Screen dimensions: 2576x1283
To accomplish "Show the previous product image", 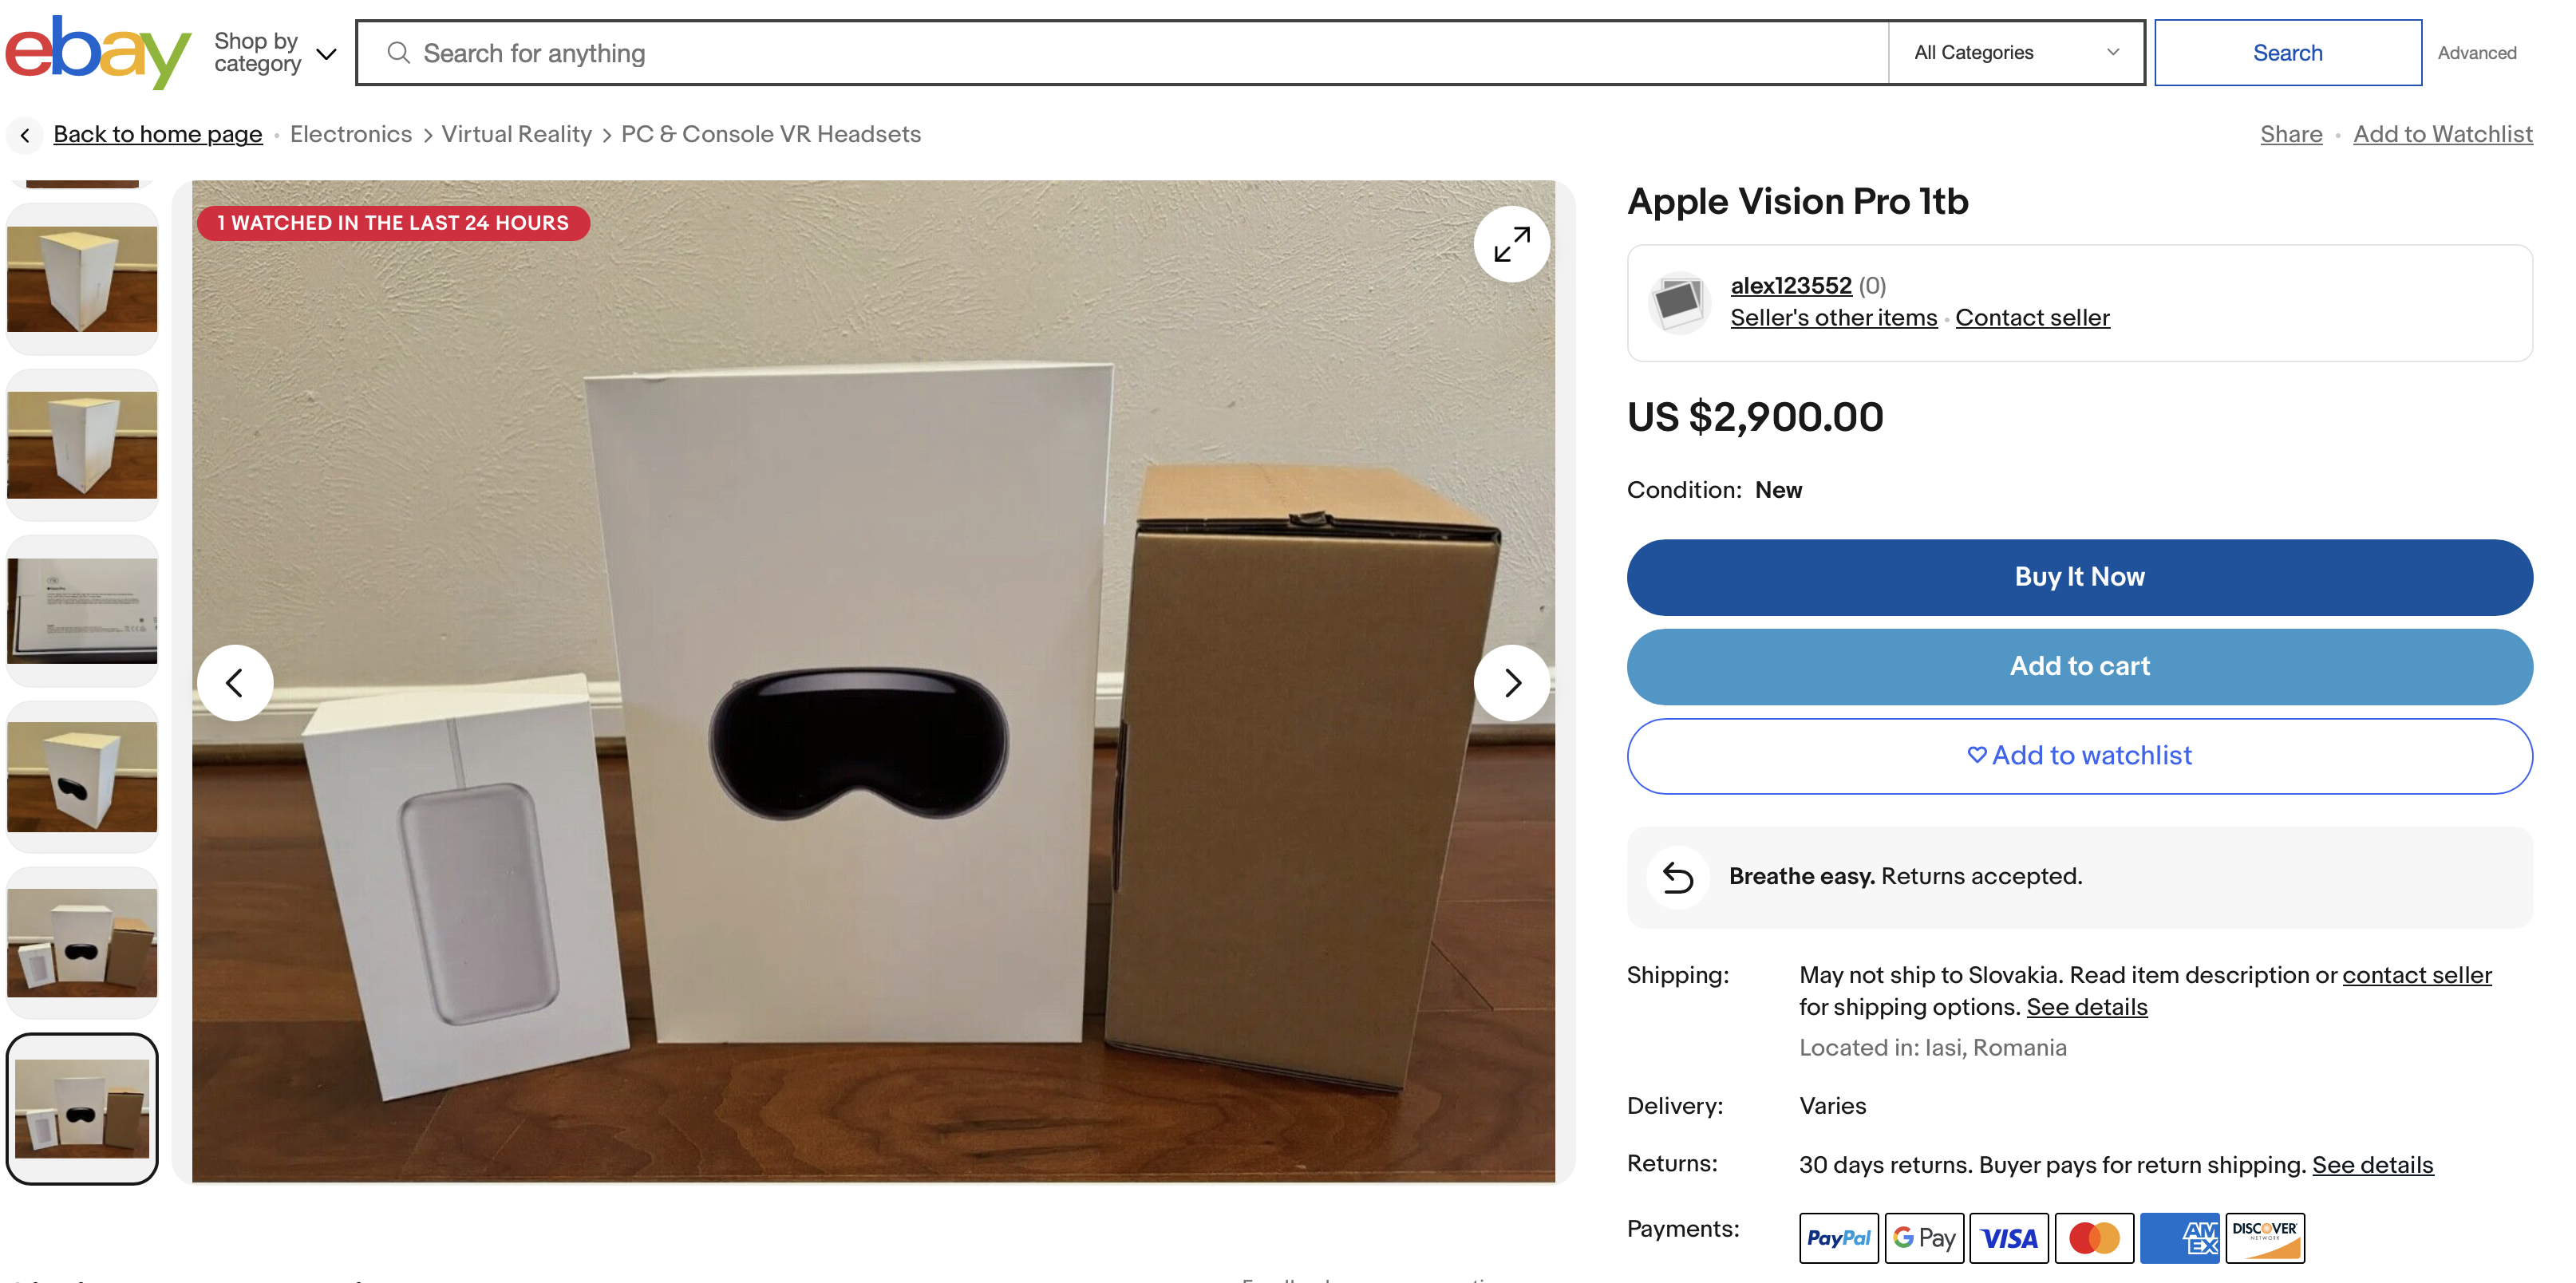I will click(x=235, y=683).
